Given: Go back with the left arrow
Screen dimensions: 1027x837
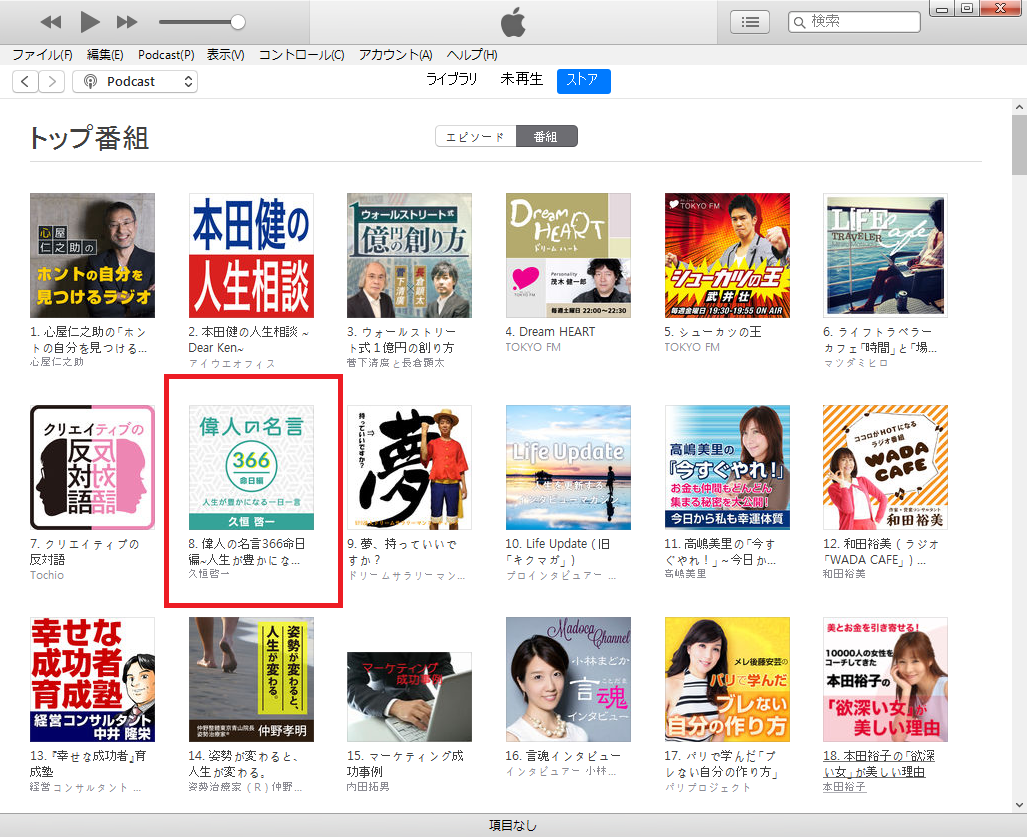Looking at the screenshot, I should click(25, 81).
